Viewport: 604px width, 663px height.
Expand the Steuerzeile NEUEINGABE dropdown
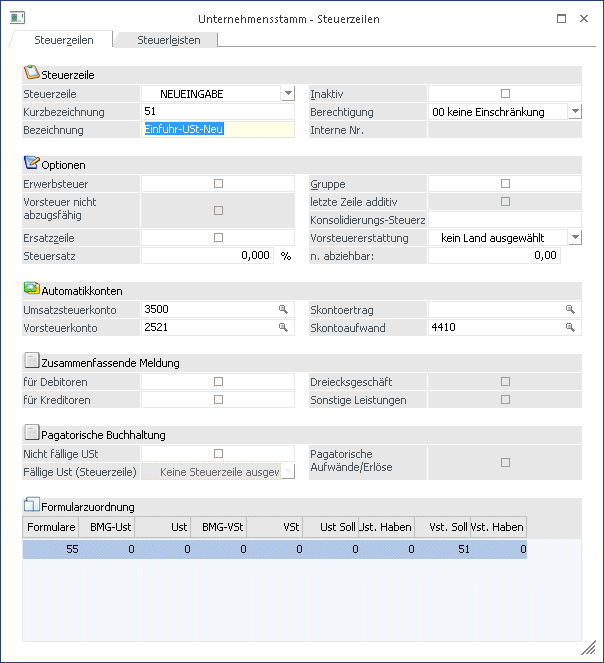tap(288, 93)
